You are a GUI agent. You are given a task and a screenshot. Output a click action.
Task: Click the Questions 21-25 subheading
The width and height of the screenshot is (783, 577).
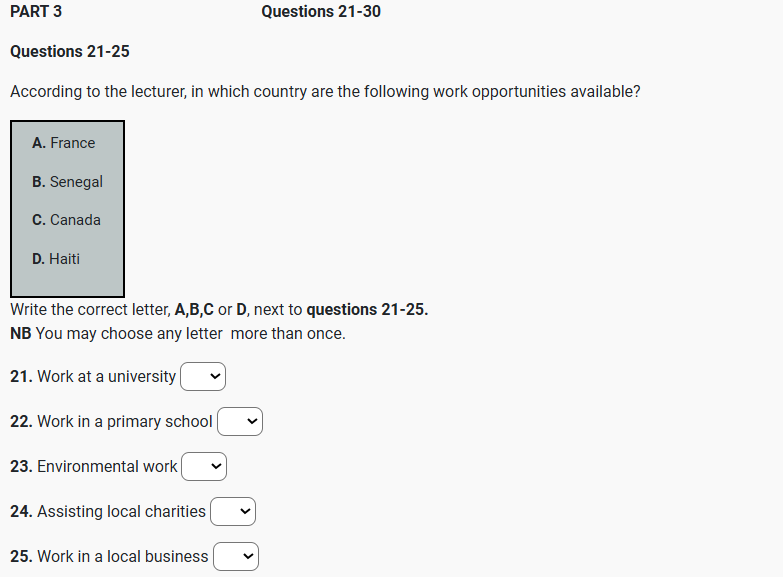point(70,52)
